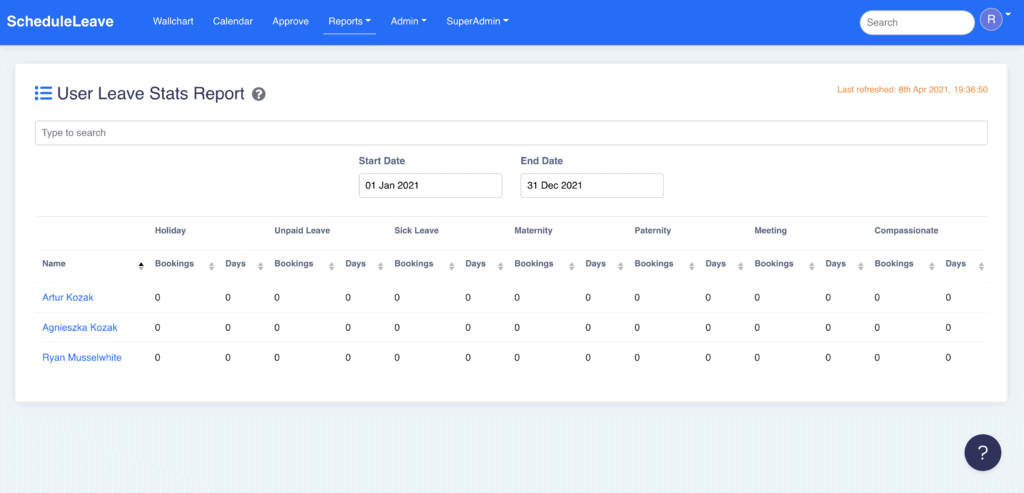Sort by Name column sort arrows
The width and height of the screenshot is (1024, 493).
click(140, 265)
